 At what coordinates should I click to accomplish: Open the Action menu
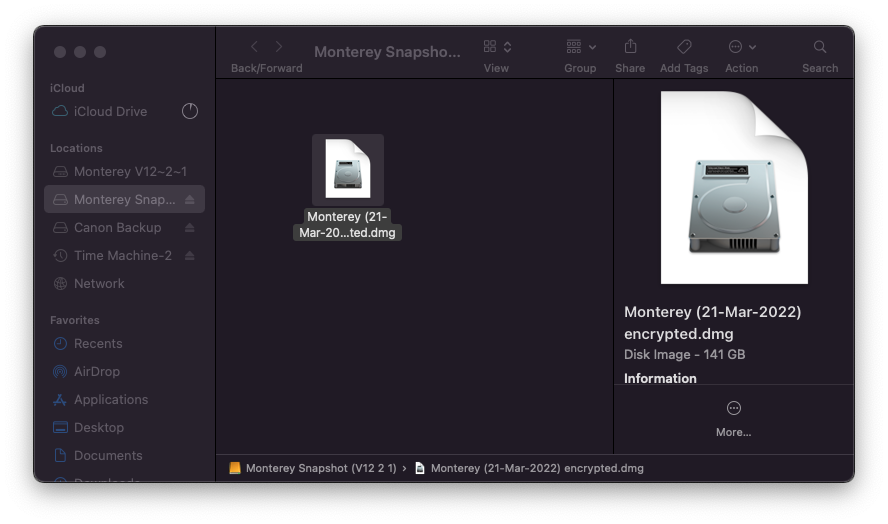coord(742,47)
